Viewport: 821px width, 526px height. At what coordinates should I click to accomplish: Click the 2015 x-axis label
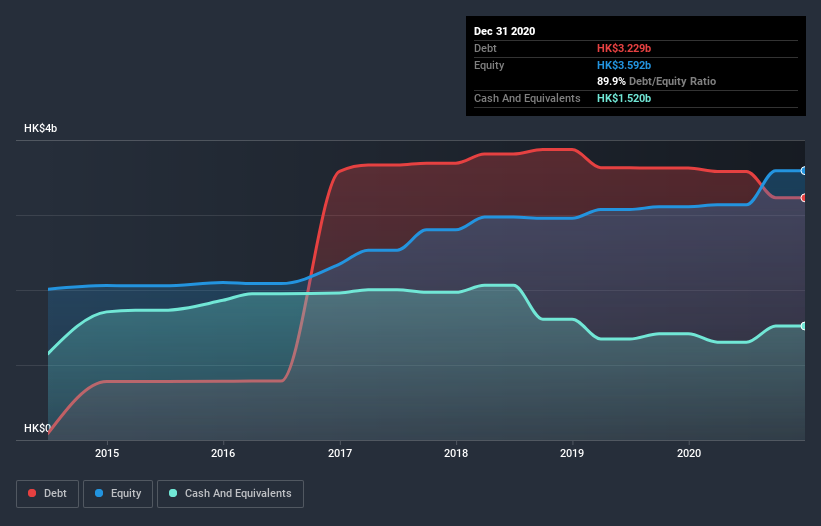coord(107,453)
